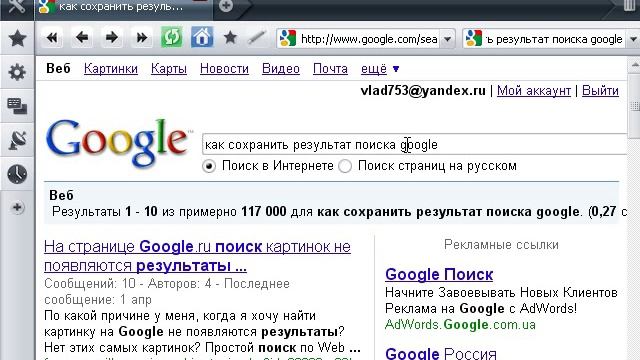The width and height of the screenshot is (640, 360).
Task: Click the Рекламные ссылки label
Action: click(x=501, y=245)
